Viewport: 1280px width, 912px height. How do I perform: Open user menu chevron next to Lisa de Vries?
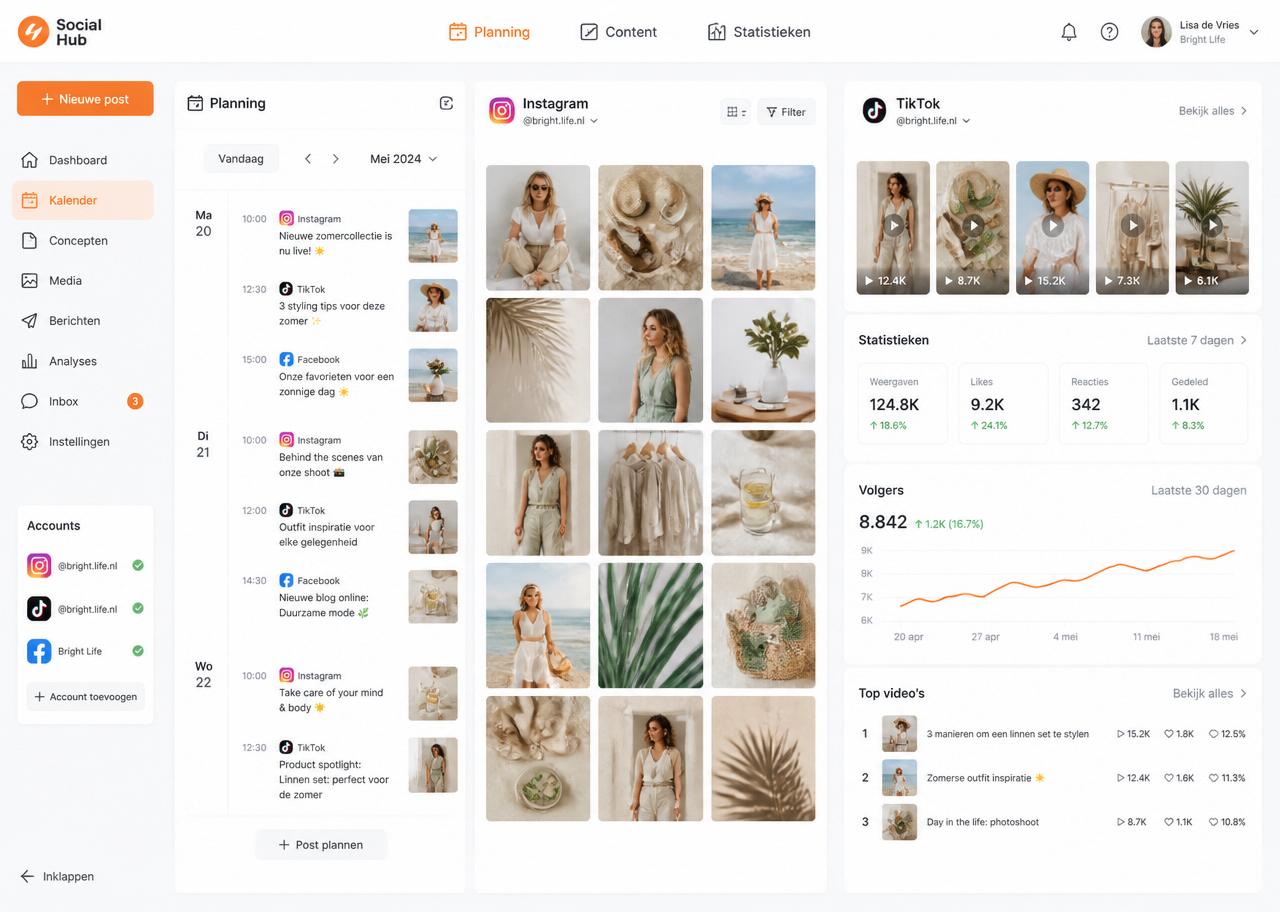[x=1253, y=33]
